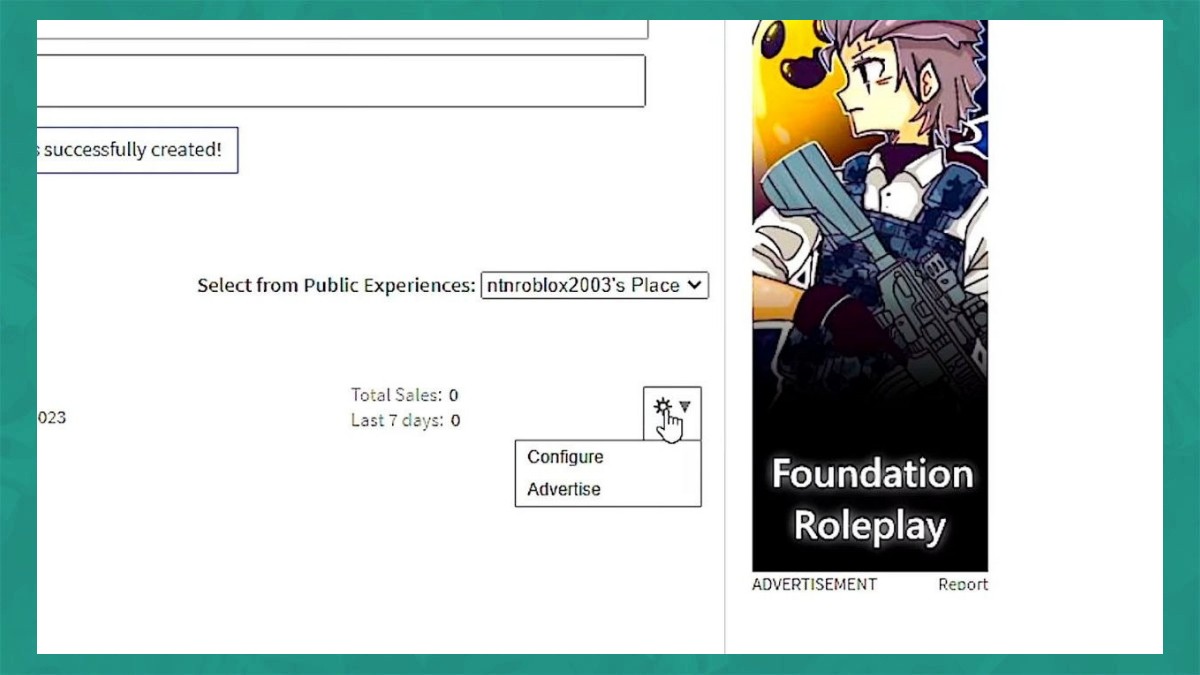Open the ntnroblox2003's Place dropdown
Screen dimensions: 1200x675
click(x=594, y=285)
